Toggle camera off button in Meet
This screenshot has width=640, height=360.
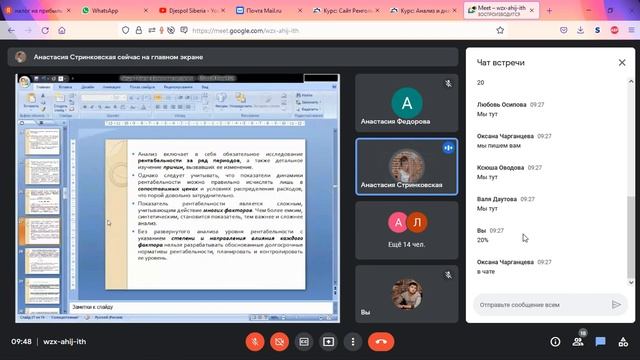pos(280,342)
